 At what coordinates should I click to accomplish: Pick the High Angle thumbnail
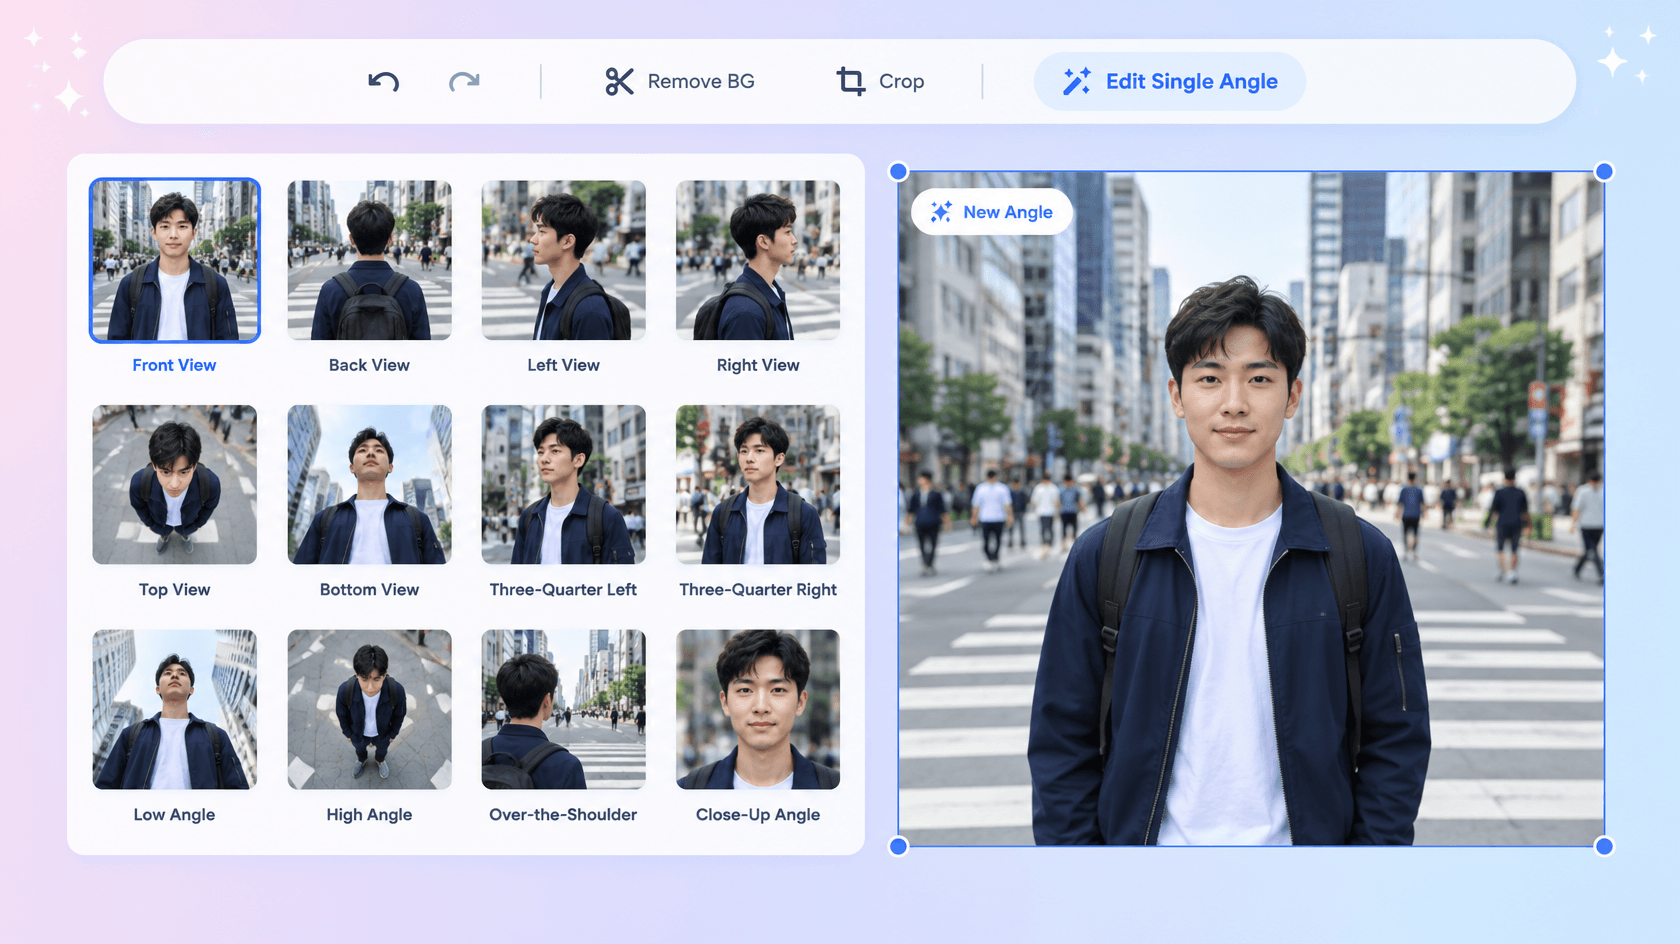[369, 709]
